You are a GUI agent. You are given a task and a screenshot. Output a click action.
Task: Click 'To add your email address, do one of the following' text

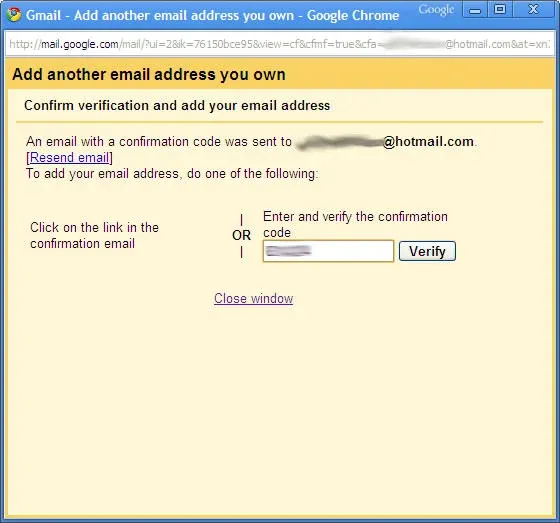click(172, 174)
